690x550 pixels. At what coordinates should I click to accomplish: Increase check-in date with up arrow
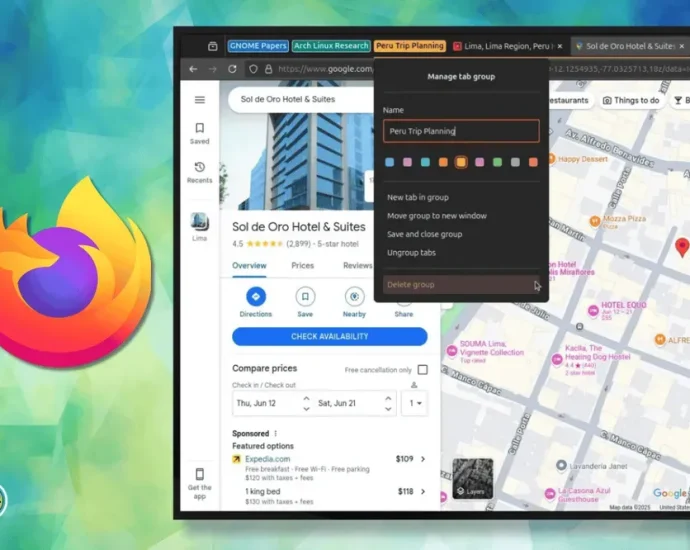(x=306, y=398)
